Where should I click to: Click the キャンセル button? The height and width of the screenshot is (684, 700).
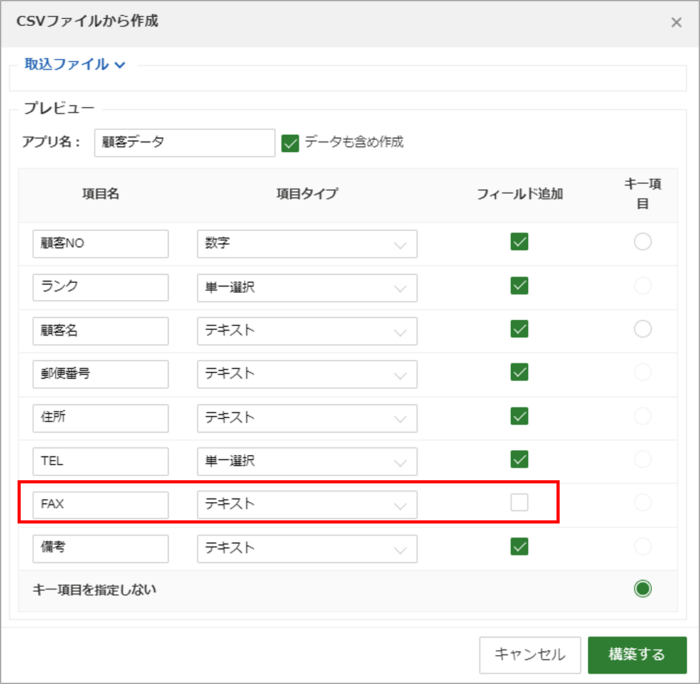(530, 655)
